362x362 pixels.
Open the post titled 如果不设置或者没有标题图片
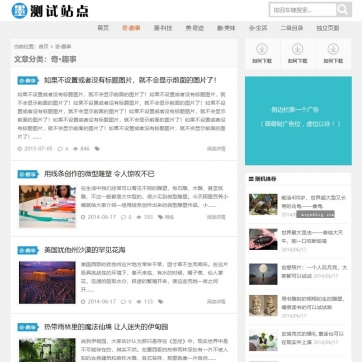(x=131, y=80)
